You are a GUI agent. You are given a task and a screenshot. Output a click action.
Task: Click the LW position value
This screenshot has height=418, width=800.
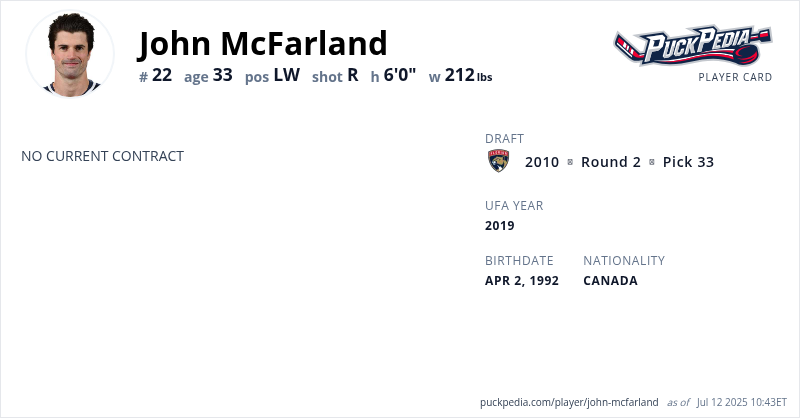click(x=286, y=75)
